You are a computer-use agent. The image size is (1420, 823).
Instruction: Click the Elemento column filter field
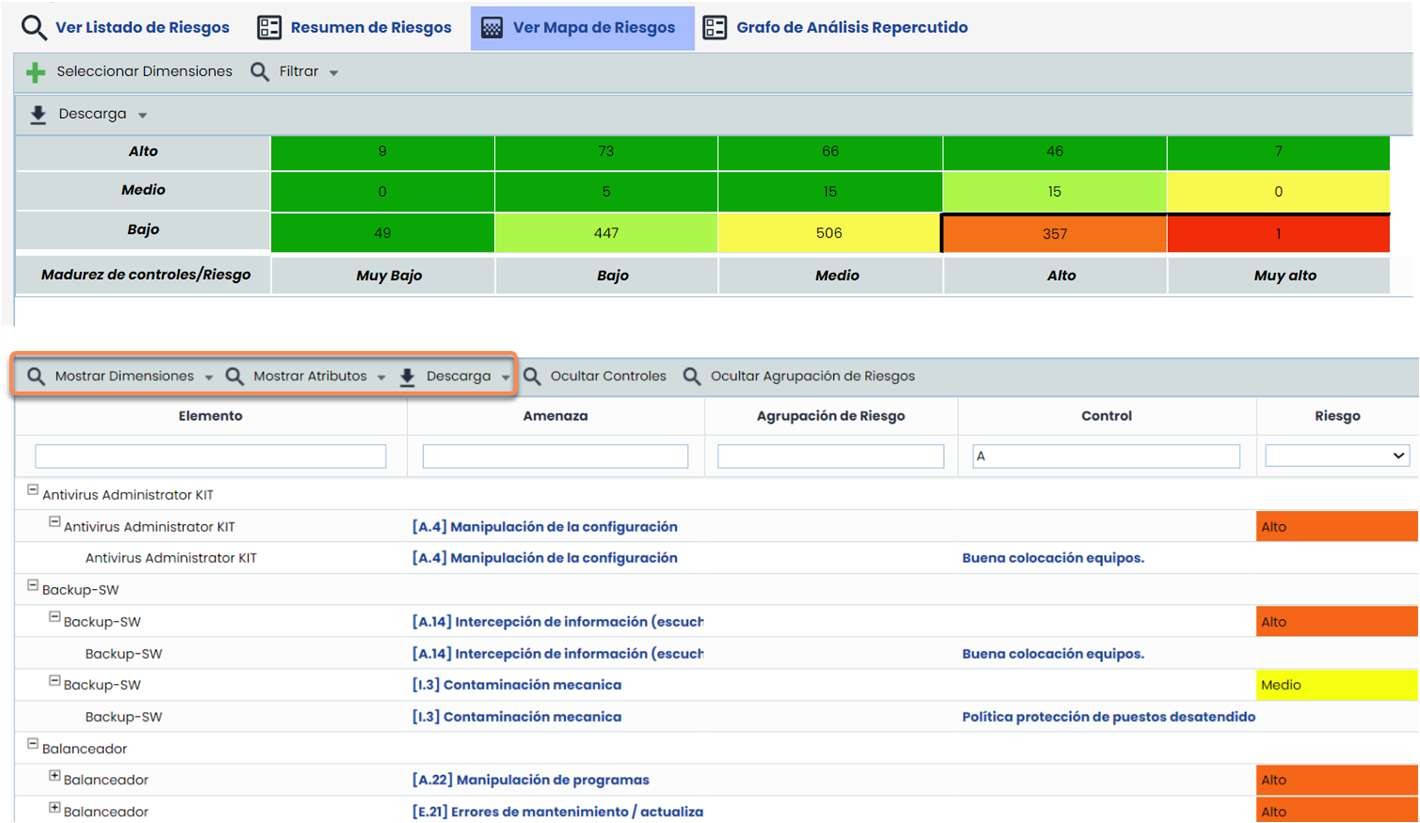coord(210,456)
